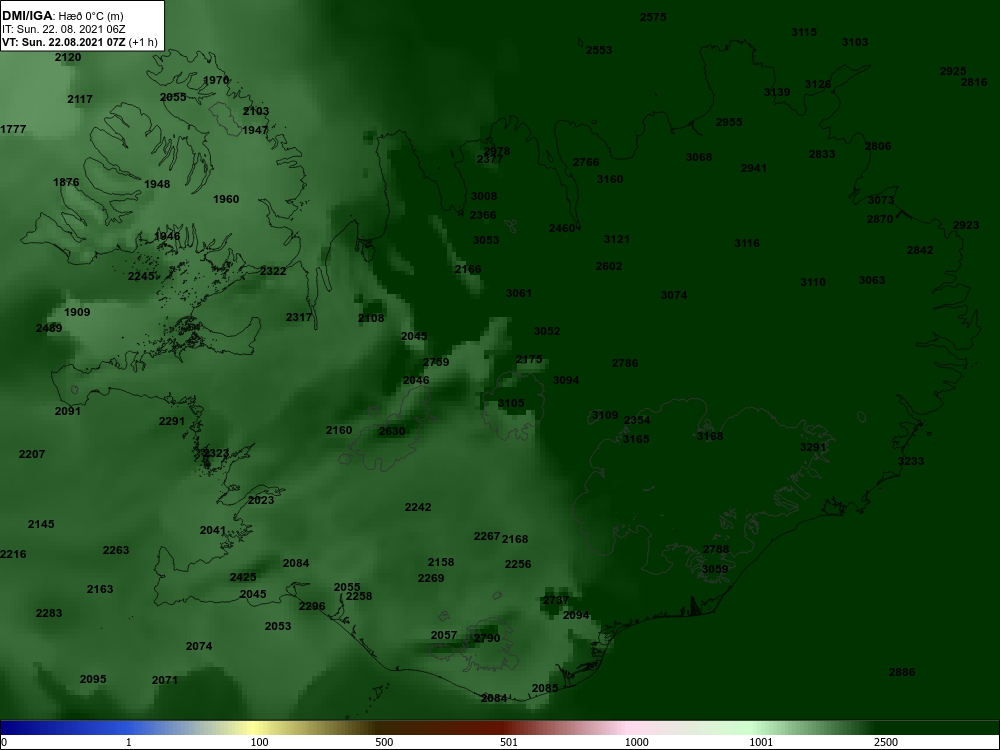The image size is (1000, 750).
Task: Click the map value 1909
Action: point(77,312)
